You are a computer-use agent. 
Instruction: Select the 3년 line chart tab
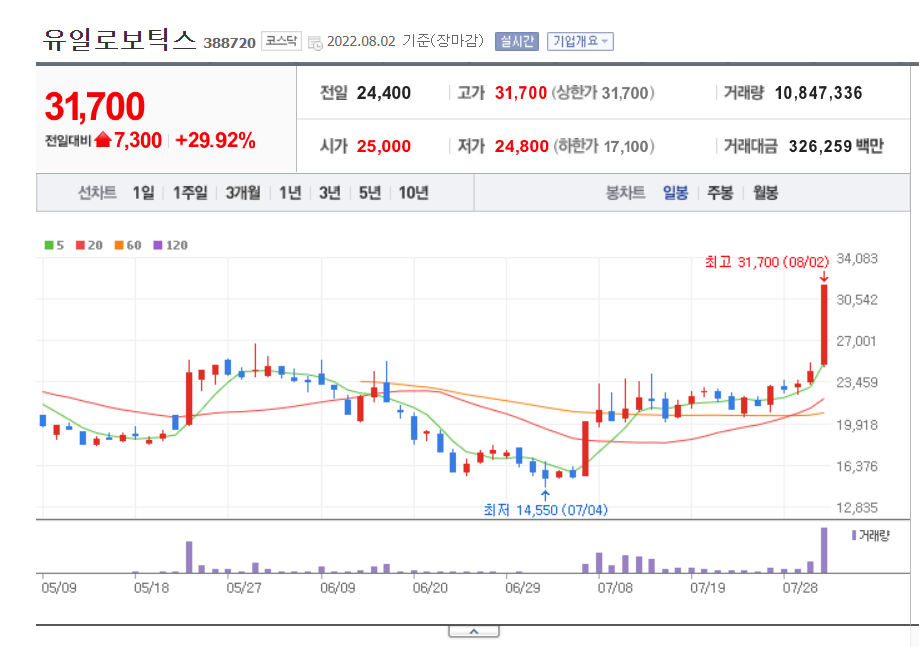[330, 192]
